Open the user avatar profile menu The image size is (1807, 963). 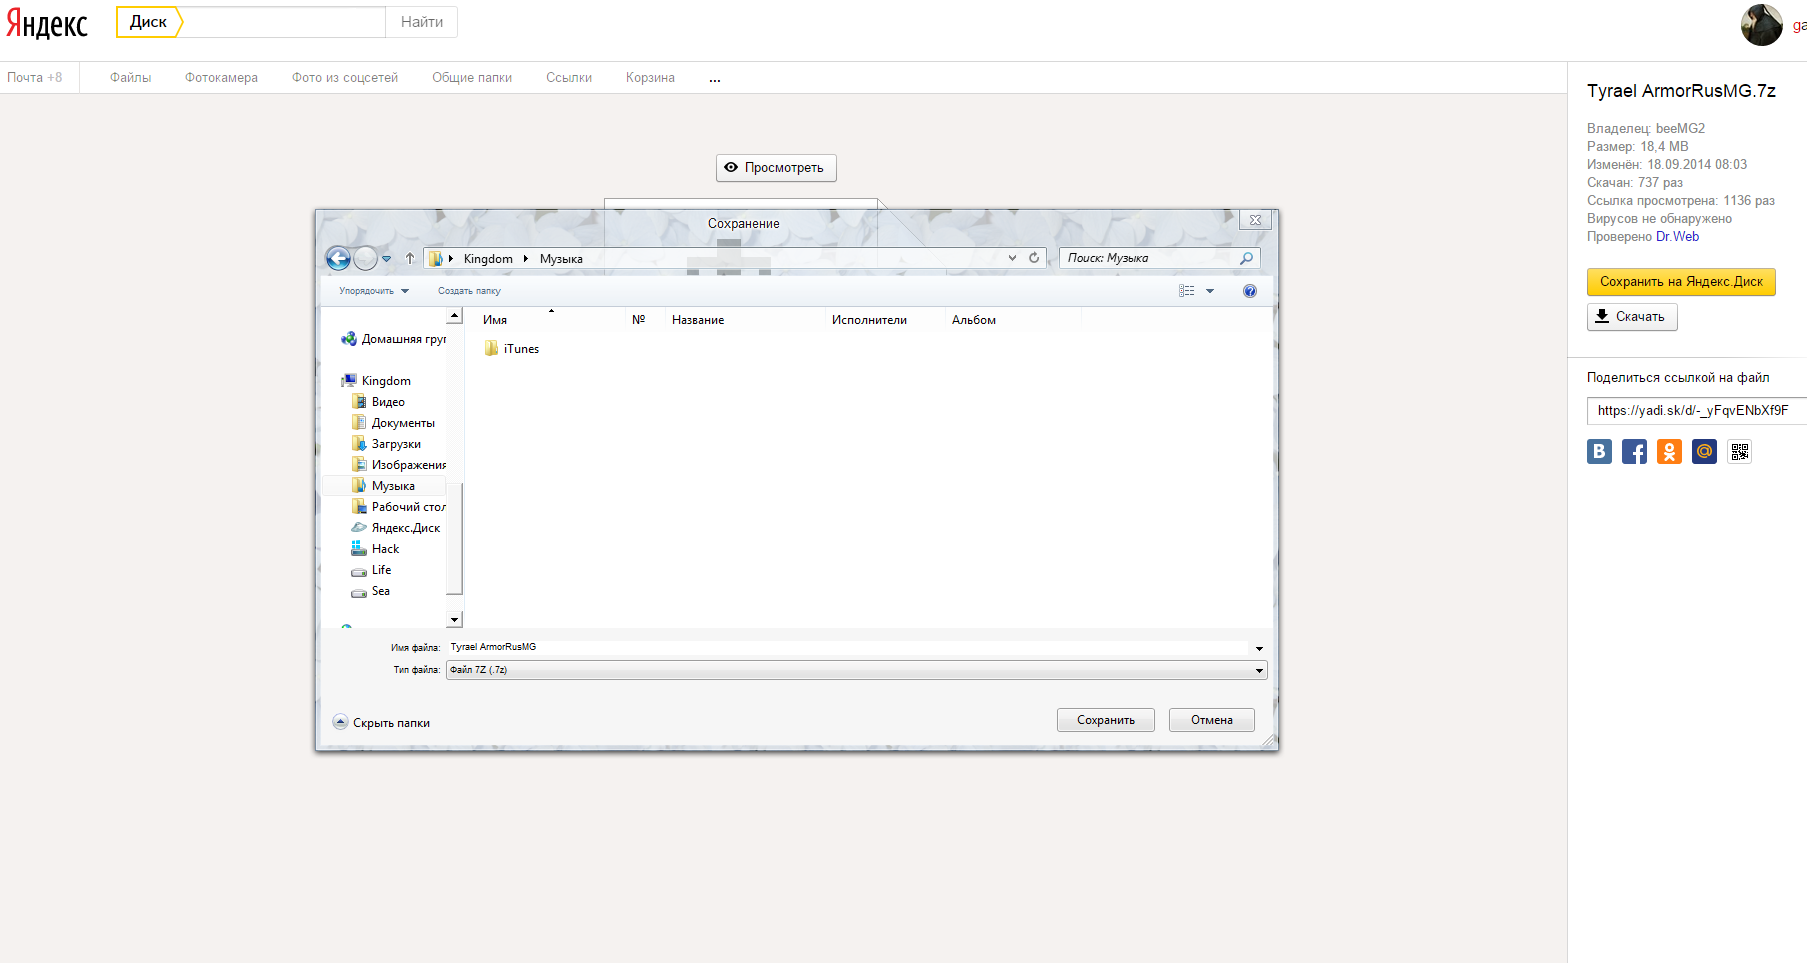tap(1761, 25)
